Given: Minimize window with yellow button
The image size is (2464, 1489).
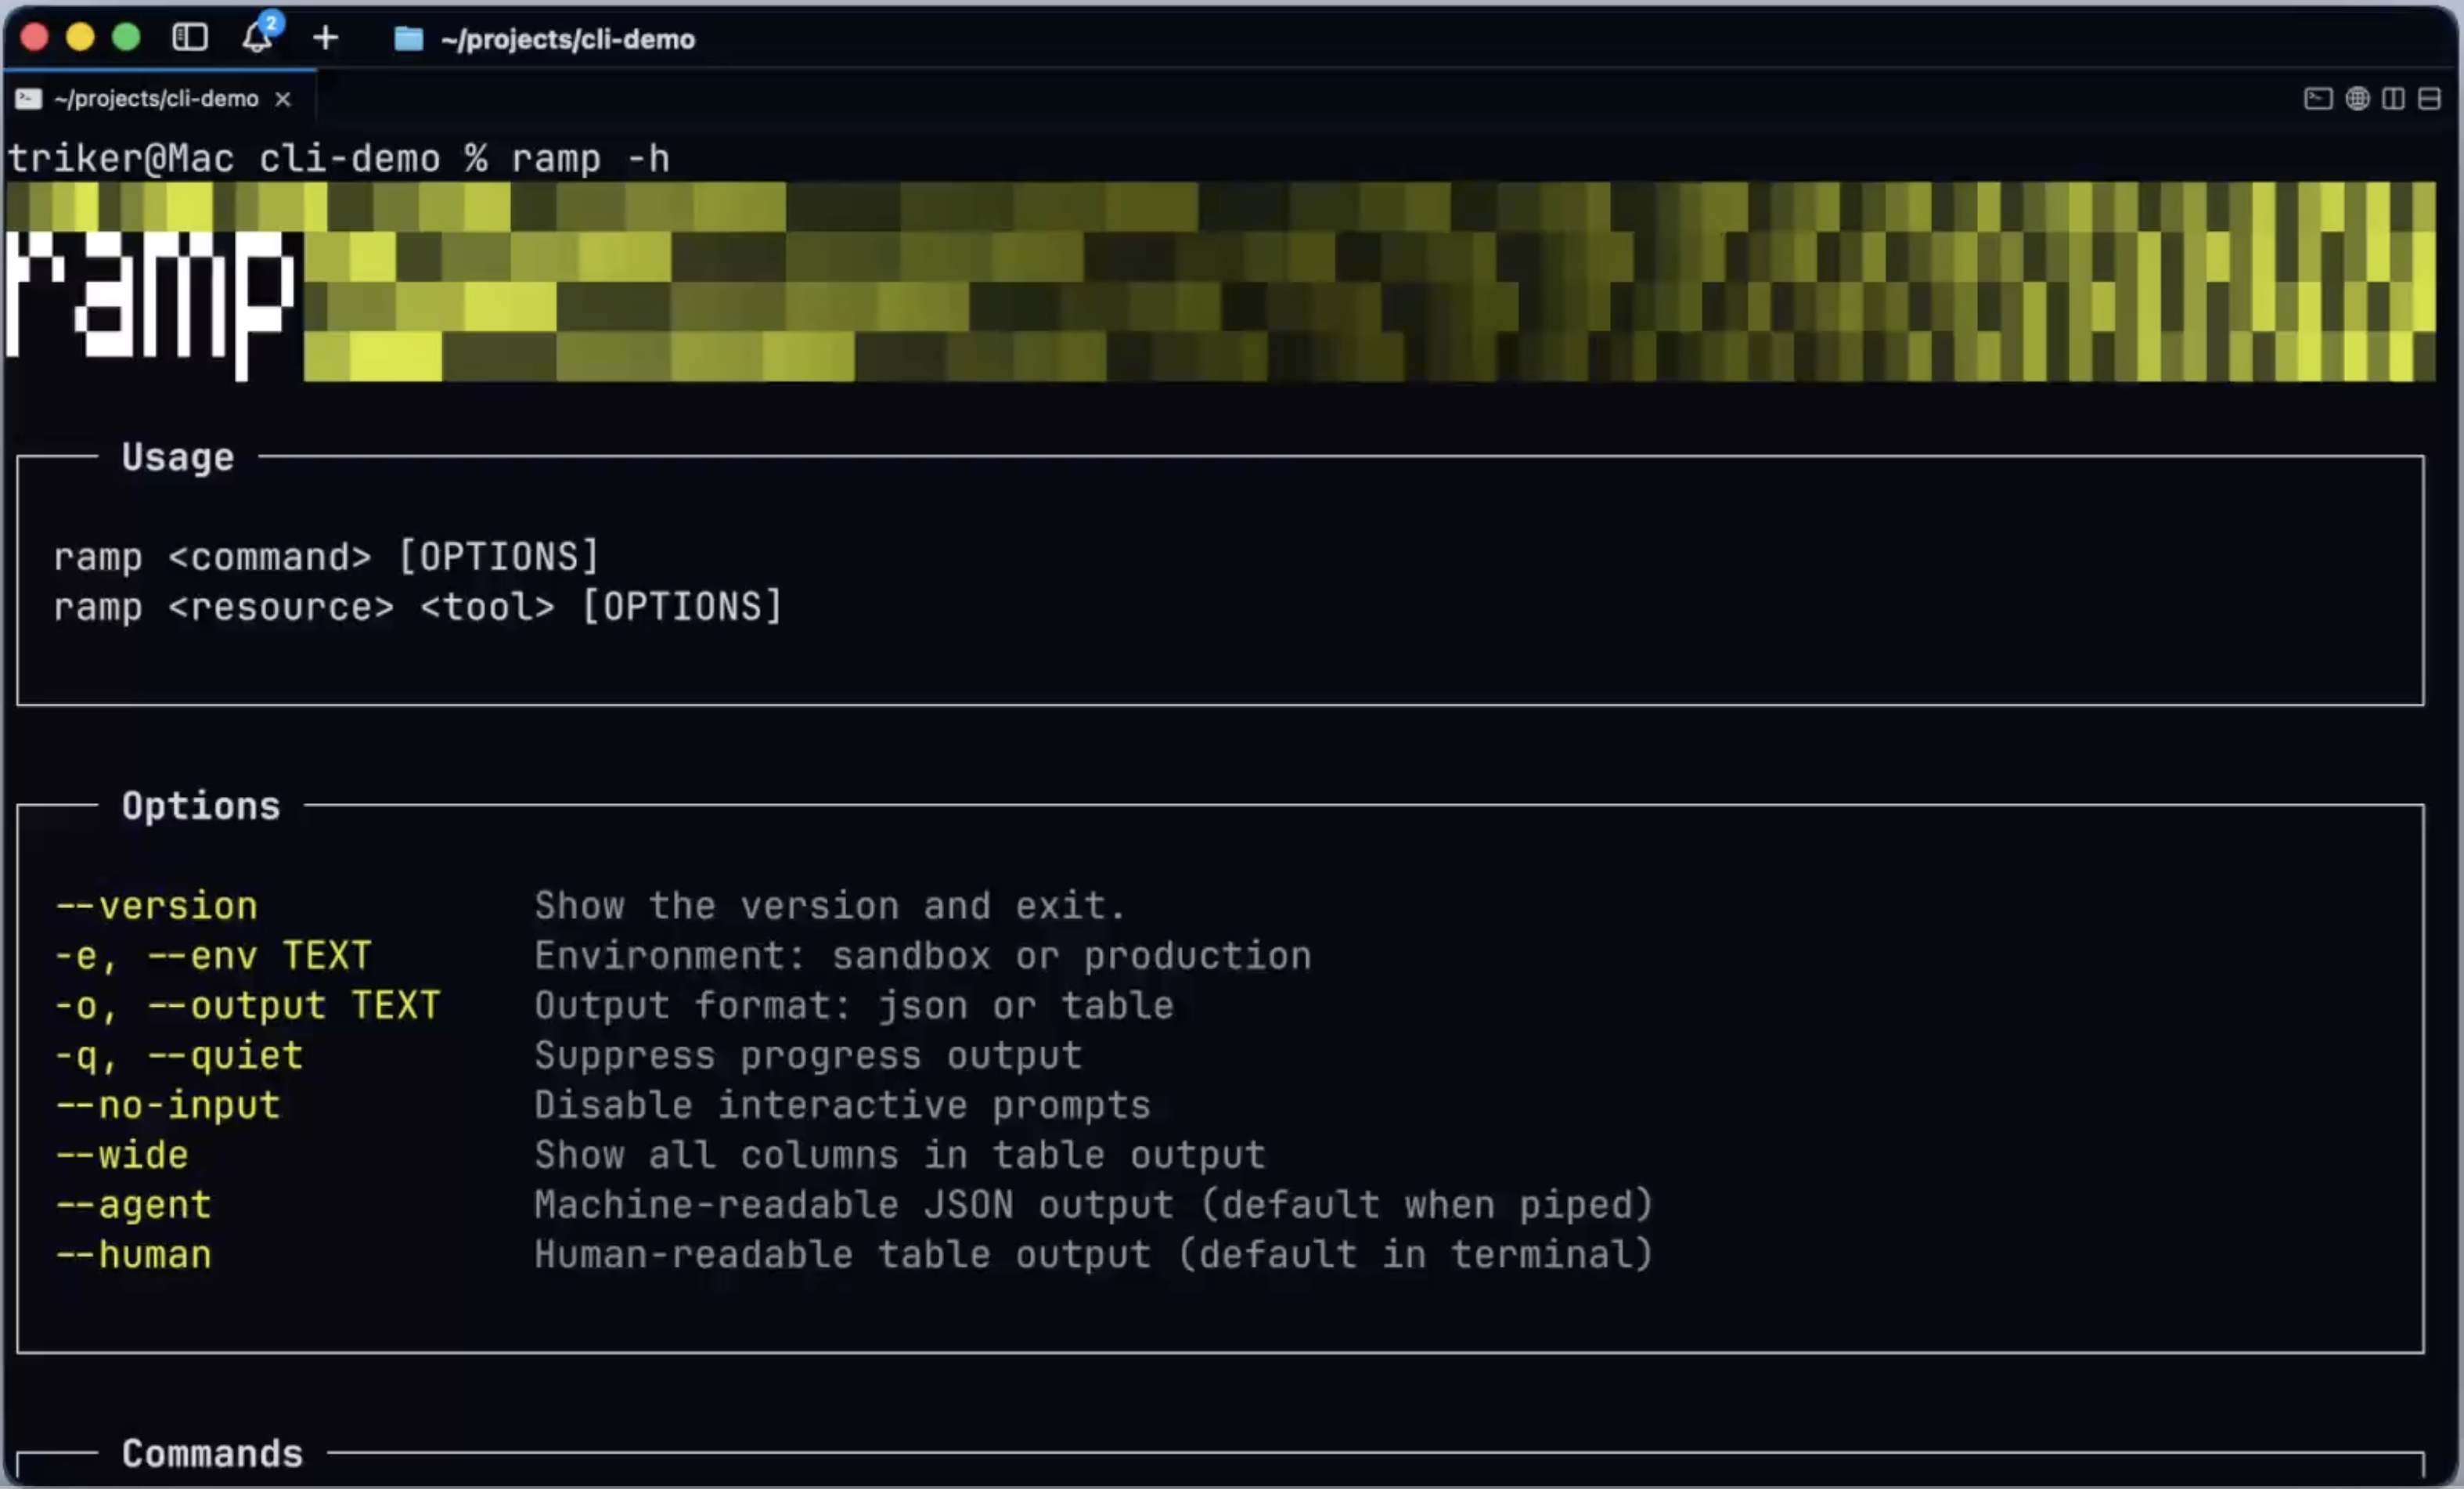Looking at the screenshot, I should click(x=80, y=38).
